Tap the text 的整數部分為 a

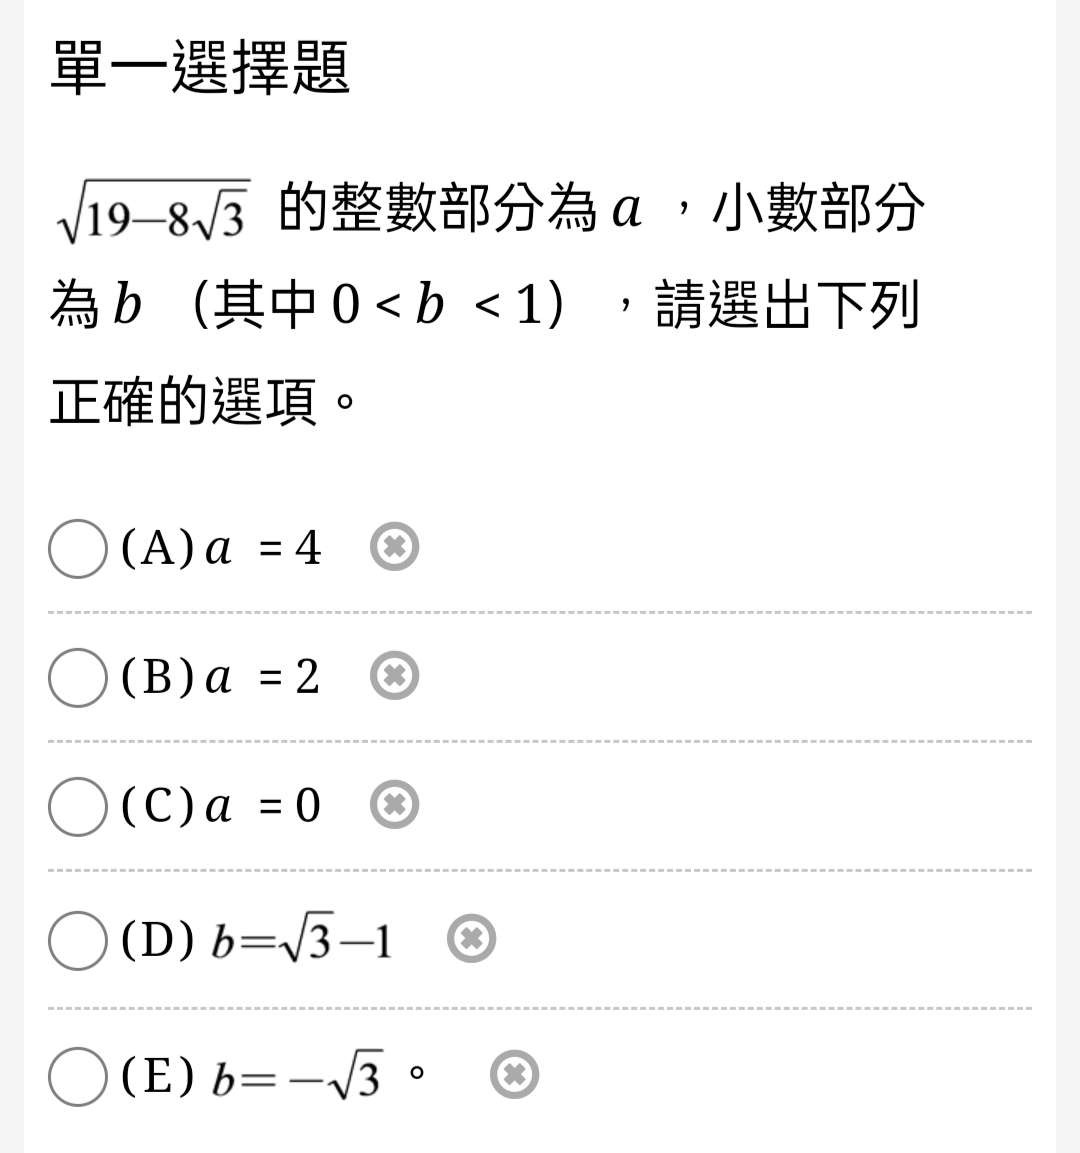460,207
